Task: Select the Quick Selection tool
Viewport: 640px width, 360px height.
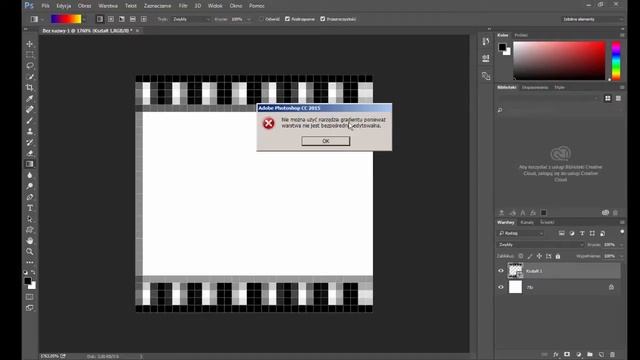Action: (30, 77)
